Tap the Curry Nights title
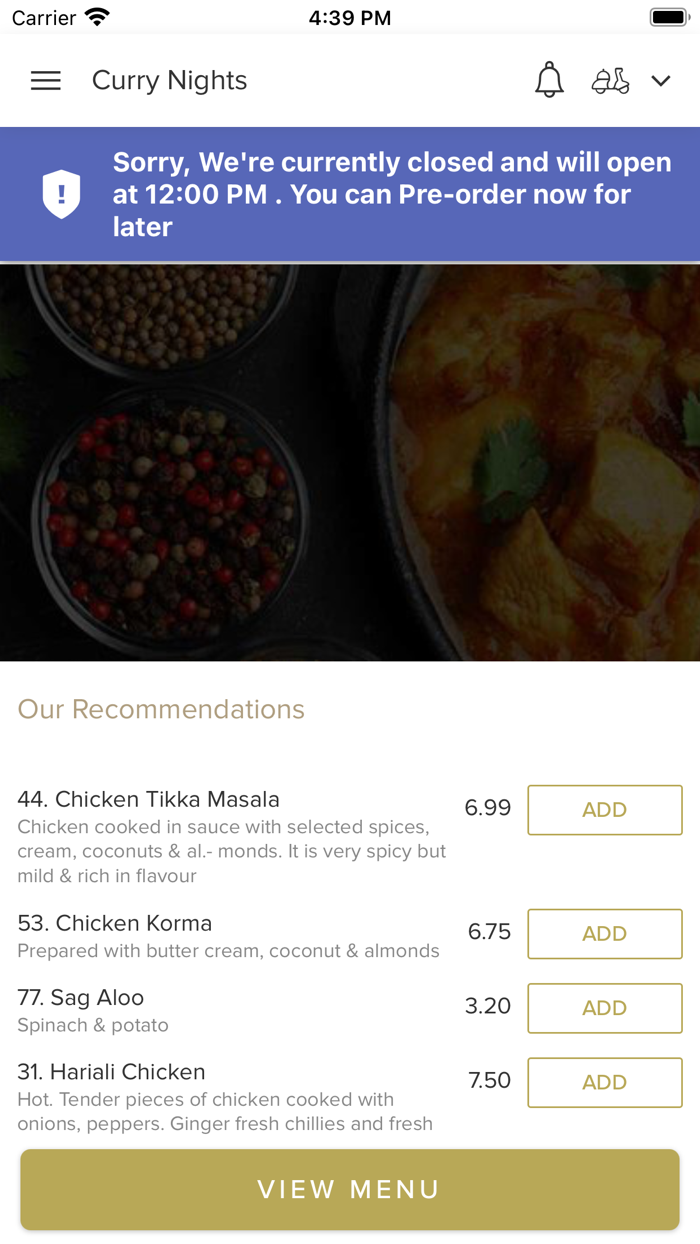 (170, 81)
